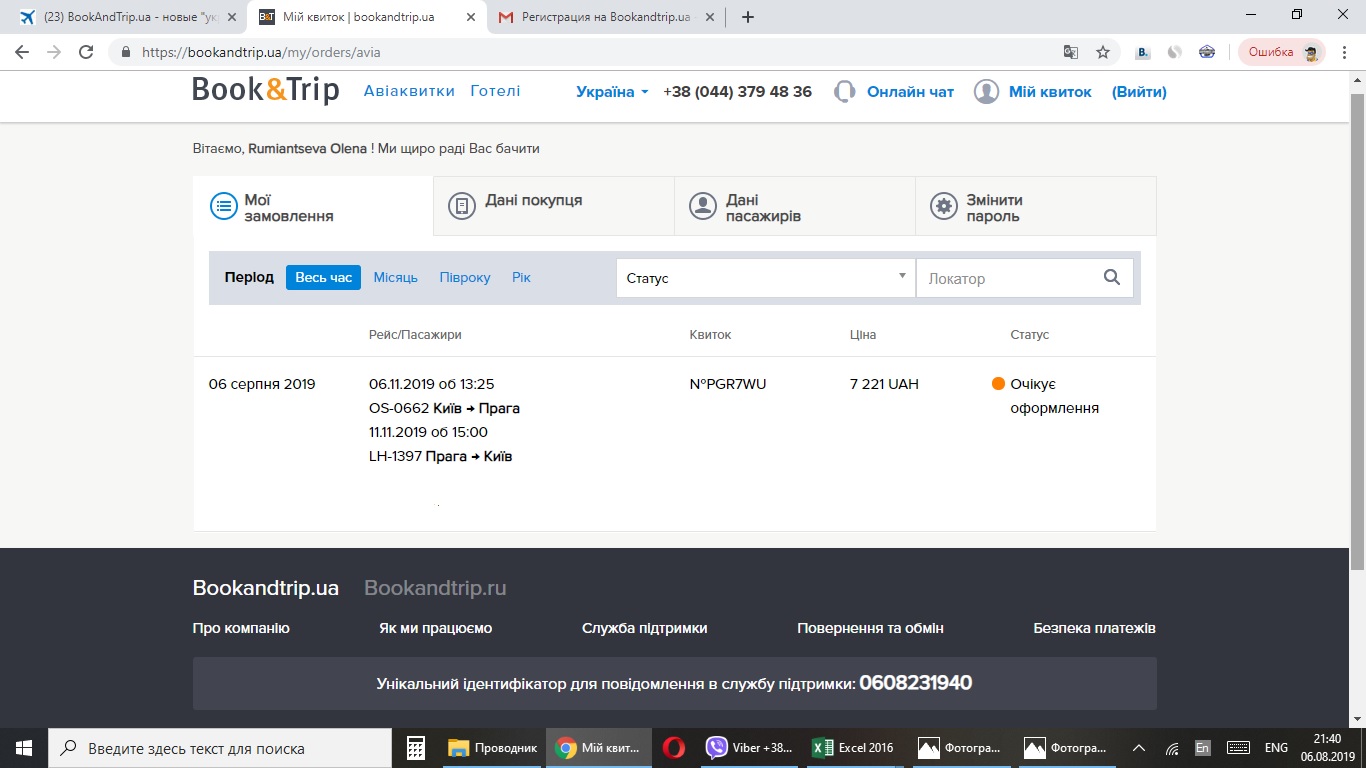
Task: Filter orders by Півроку period
Action: (x=465, y=277)
